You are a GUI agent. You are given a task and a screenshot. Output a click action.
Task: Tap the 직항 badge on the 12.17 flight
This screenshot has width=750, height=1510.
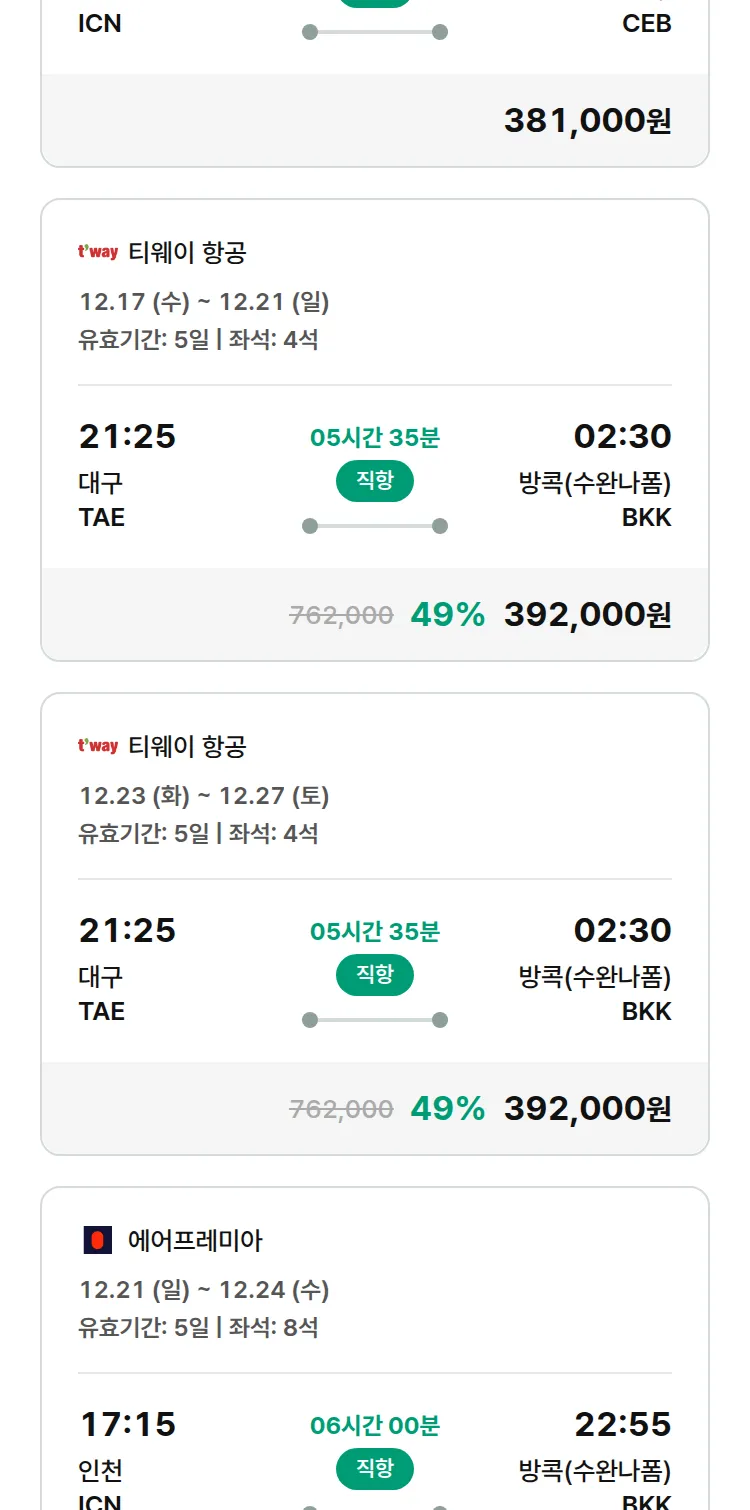(375, 481)
